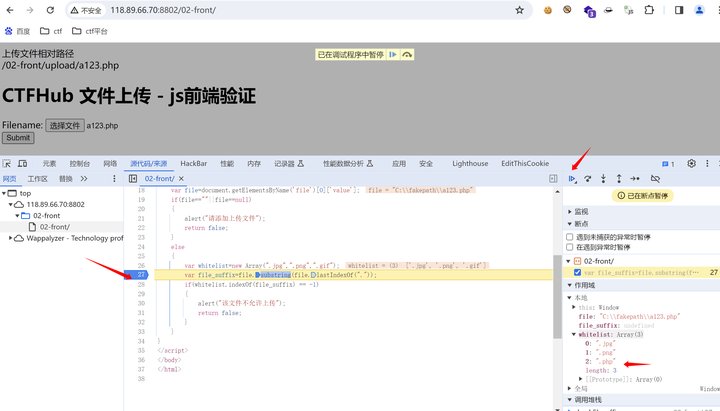
Task: Open the Lighthouse tab
Action: coord(470,163)
